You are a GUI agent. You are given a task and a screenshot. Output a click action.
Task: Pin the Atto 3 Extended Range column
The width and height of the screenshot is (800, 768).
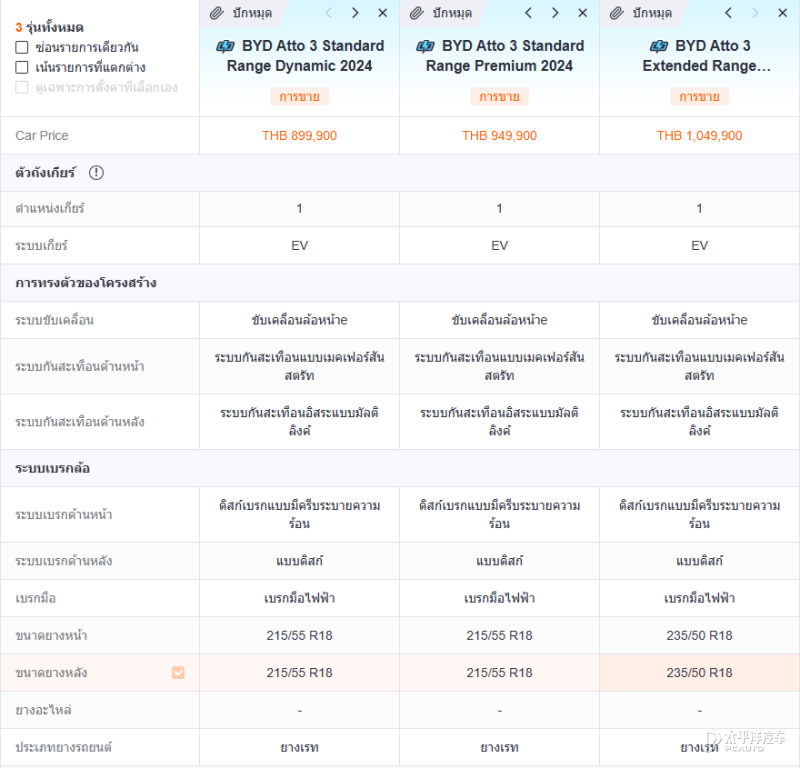(641, 13)
